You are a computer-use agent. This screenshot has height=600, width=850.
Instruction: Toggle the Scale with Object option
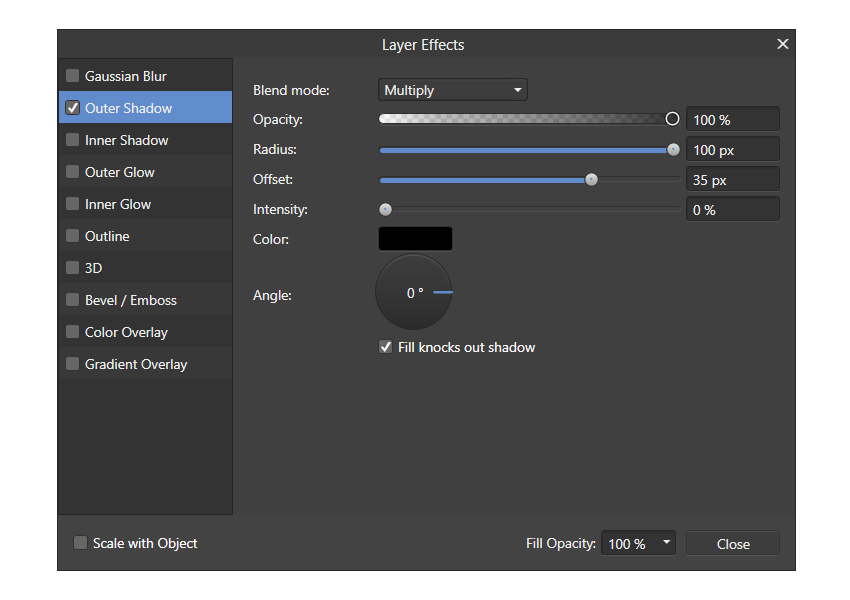click(79, 542)
